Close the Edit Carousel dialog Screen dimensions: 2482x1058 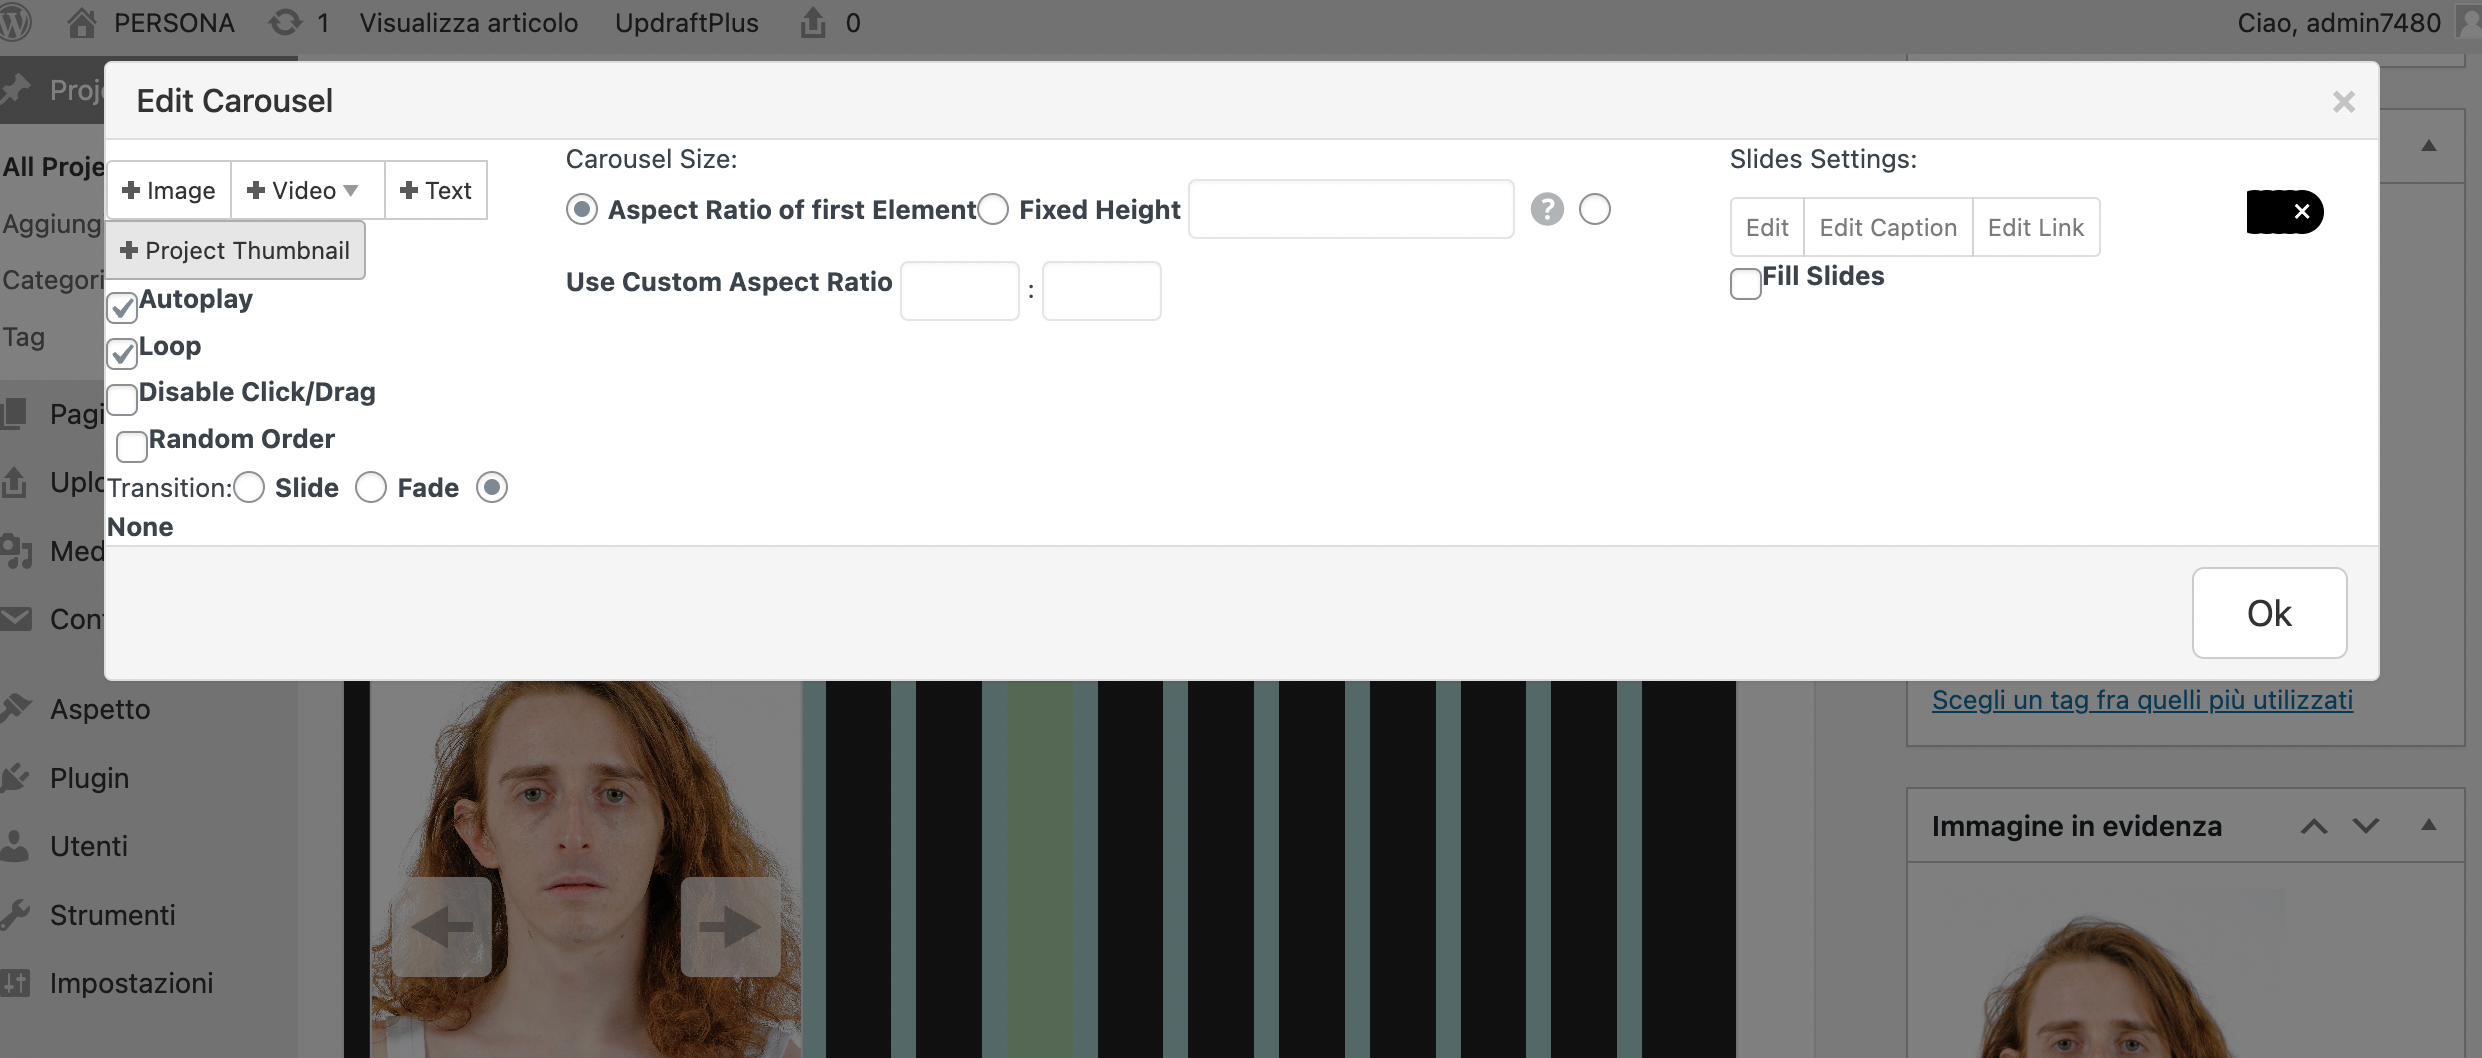(x=2343, y=102)
